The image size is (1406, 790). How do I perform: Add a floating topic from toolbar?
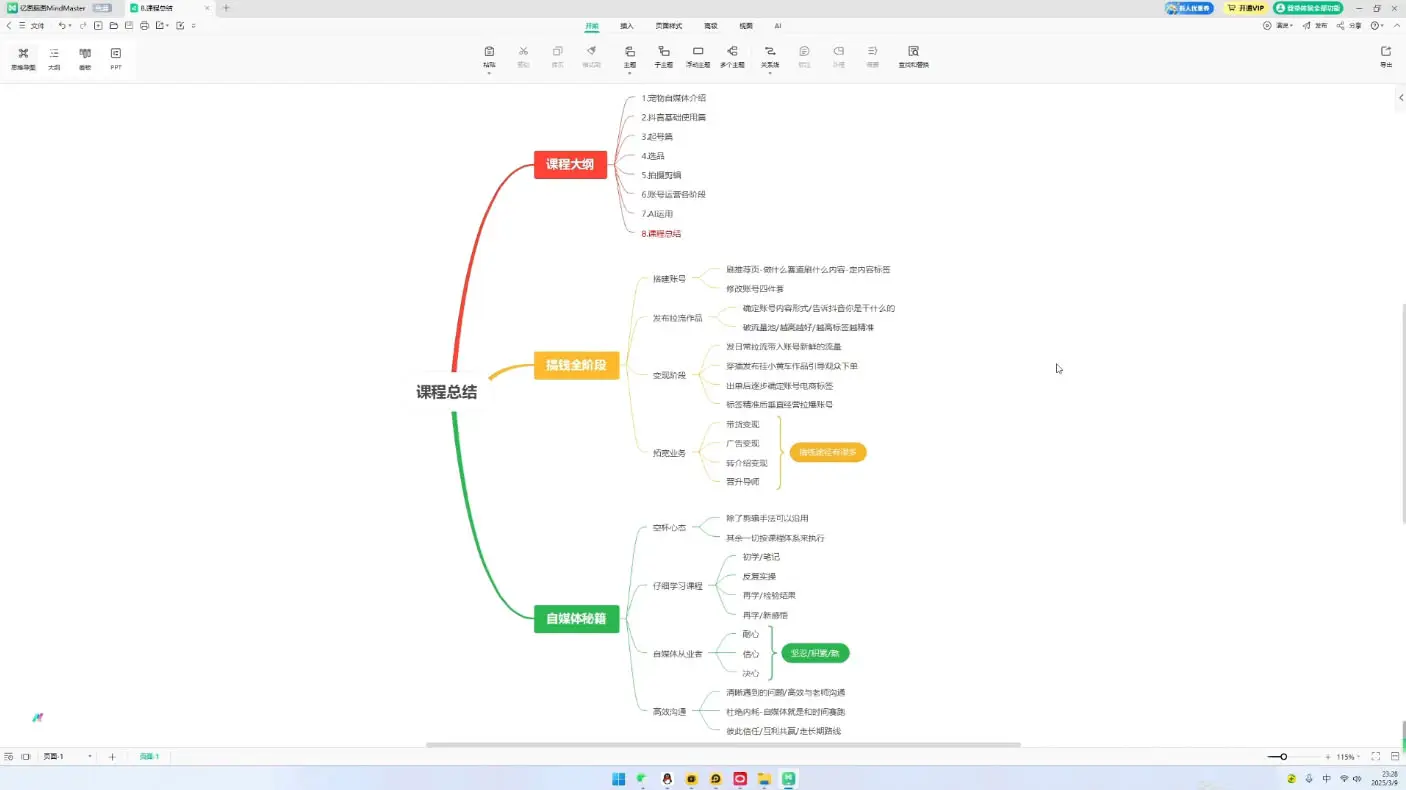tap(698, 56)
